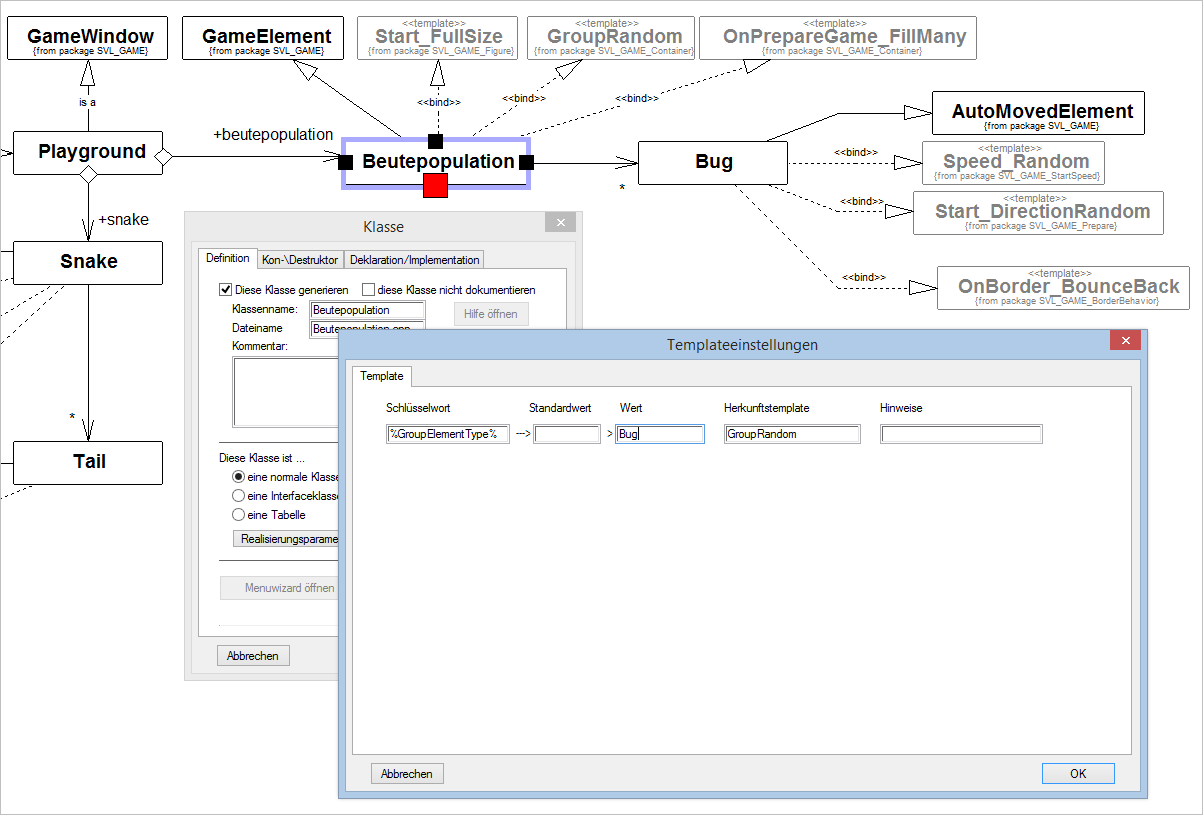Screen dimensions: 1203x815
Task: Select 'eine normale Klasse' radio option
Action: 238,478
